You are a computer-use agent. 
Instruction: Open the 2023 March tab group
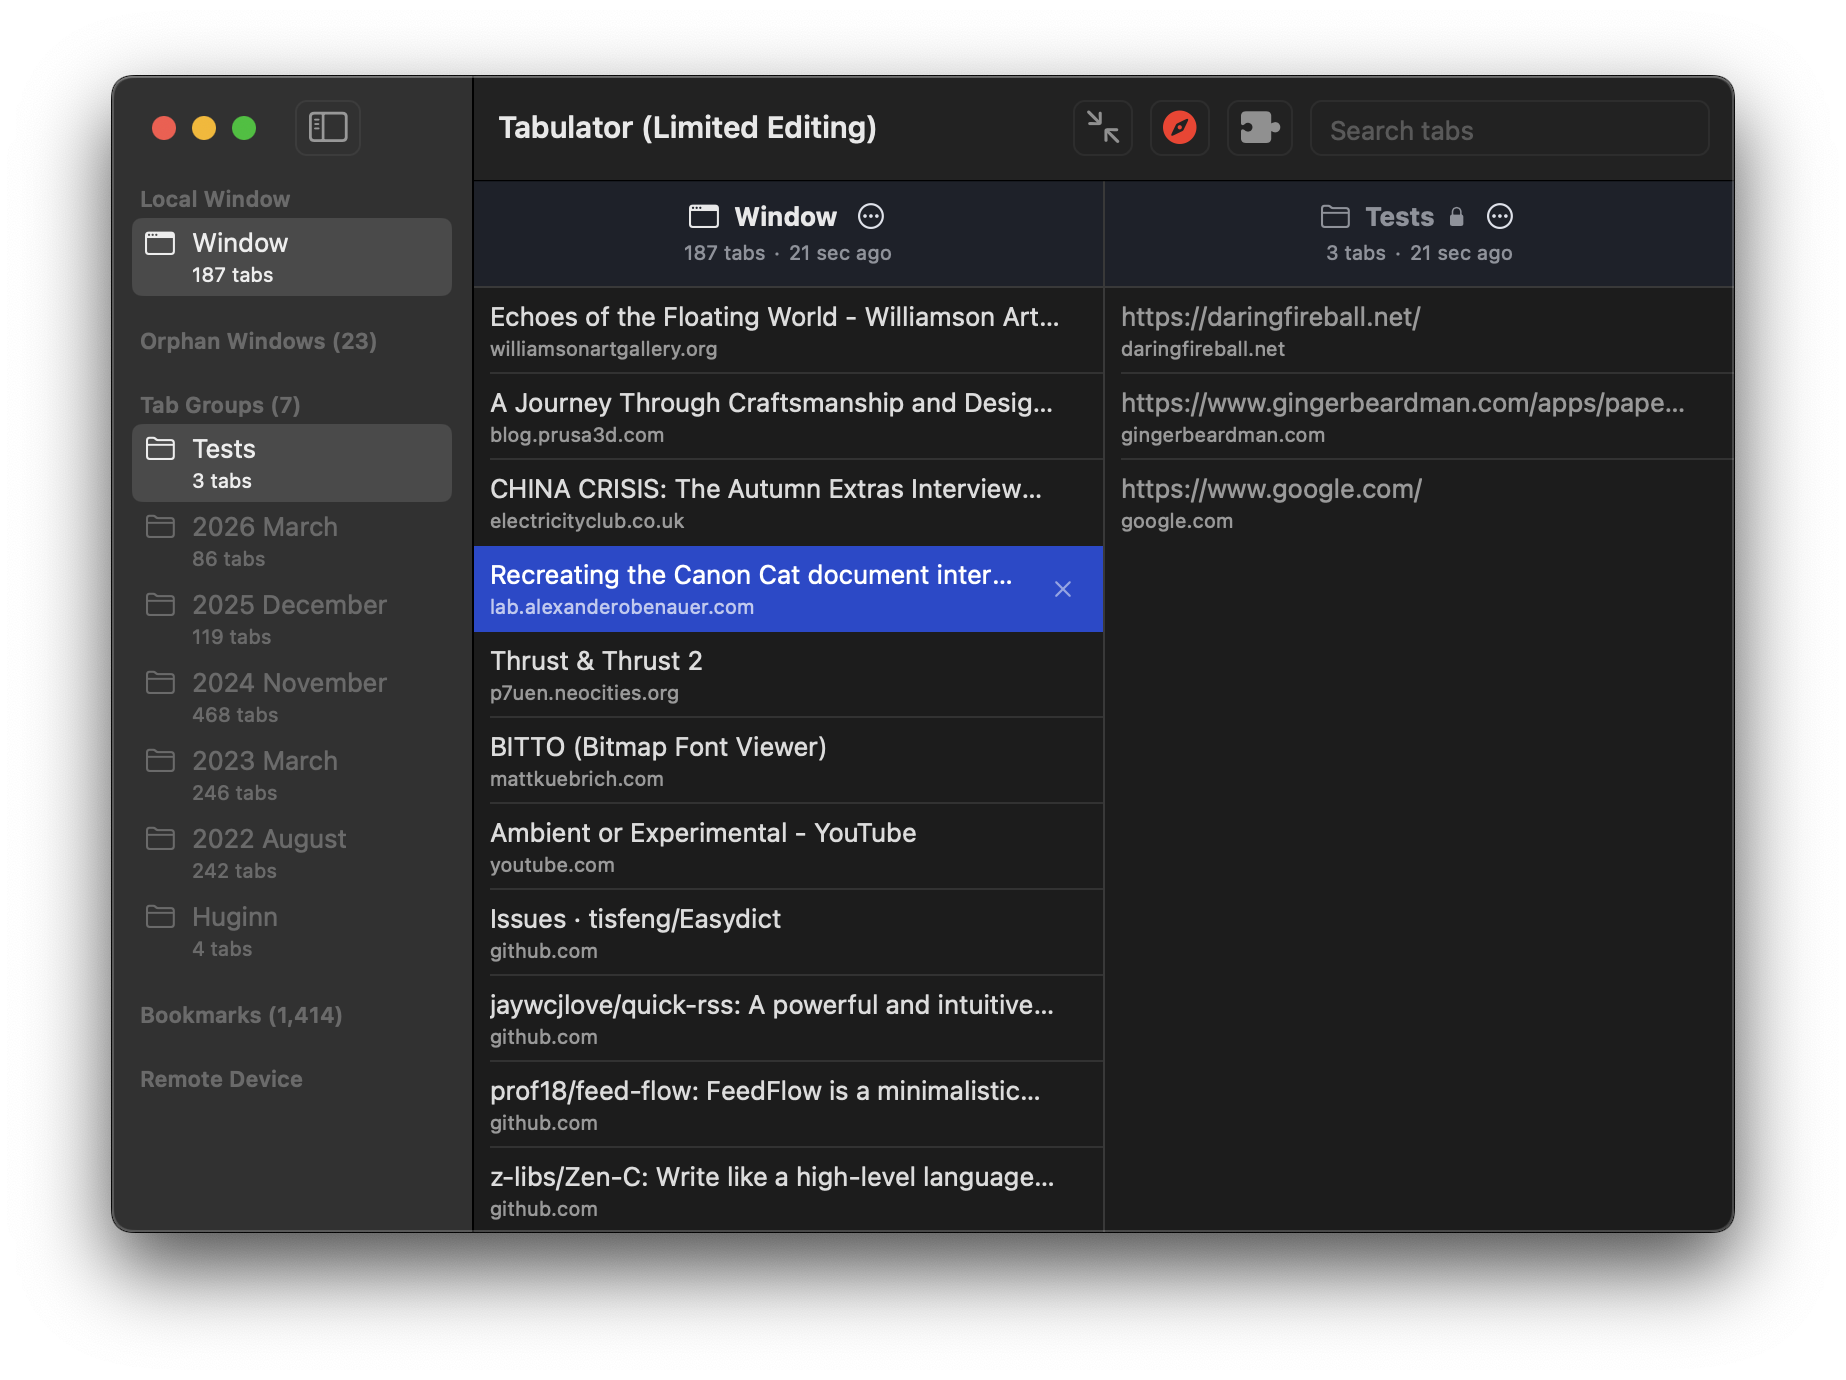pos(292,775)
